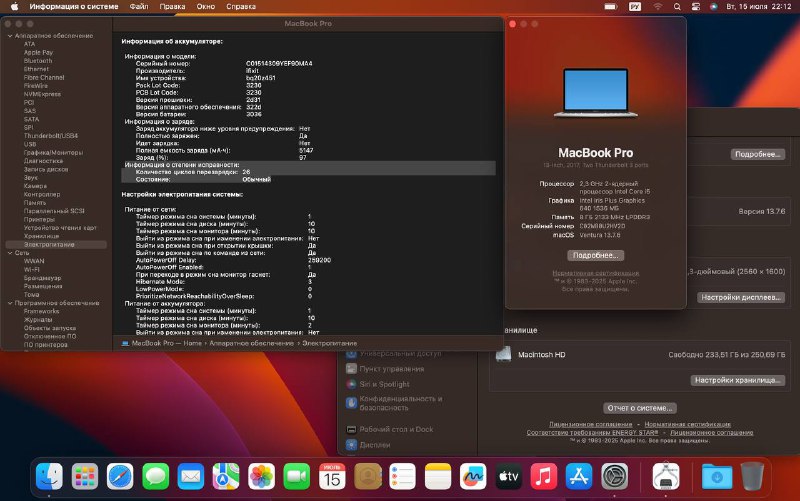The width and height of the screenshot is (800, 501).
Task: Launch the Apple TV app from dock
Action: pyautogui.click(x=509, y=476)
